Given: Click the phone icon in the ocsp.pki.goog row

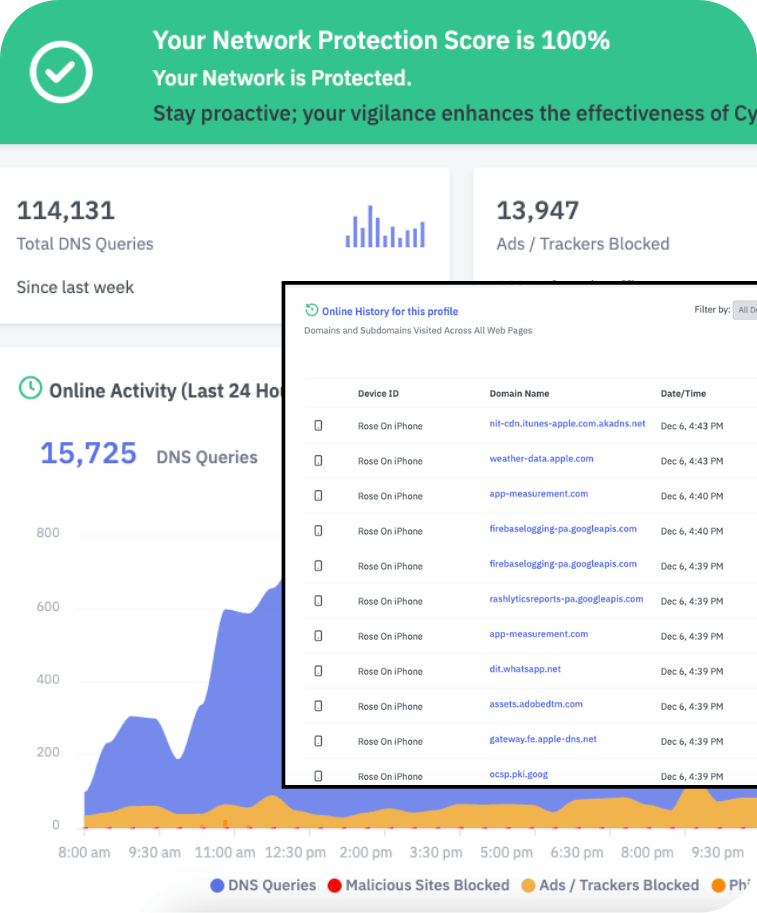Looking at the screenshot, I should coord(319,776).
